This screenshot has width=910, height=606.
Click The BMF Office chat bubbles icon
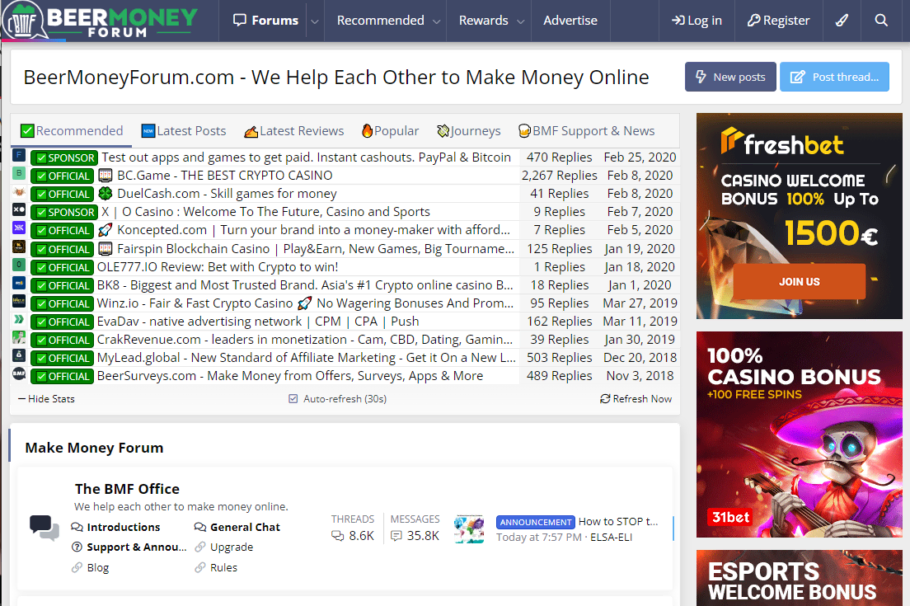[x=44, y=528]
